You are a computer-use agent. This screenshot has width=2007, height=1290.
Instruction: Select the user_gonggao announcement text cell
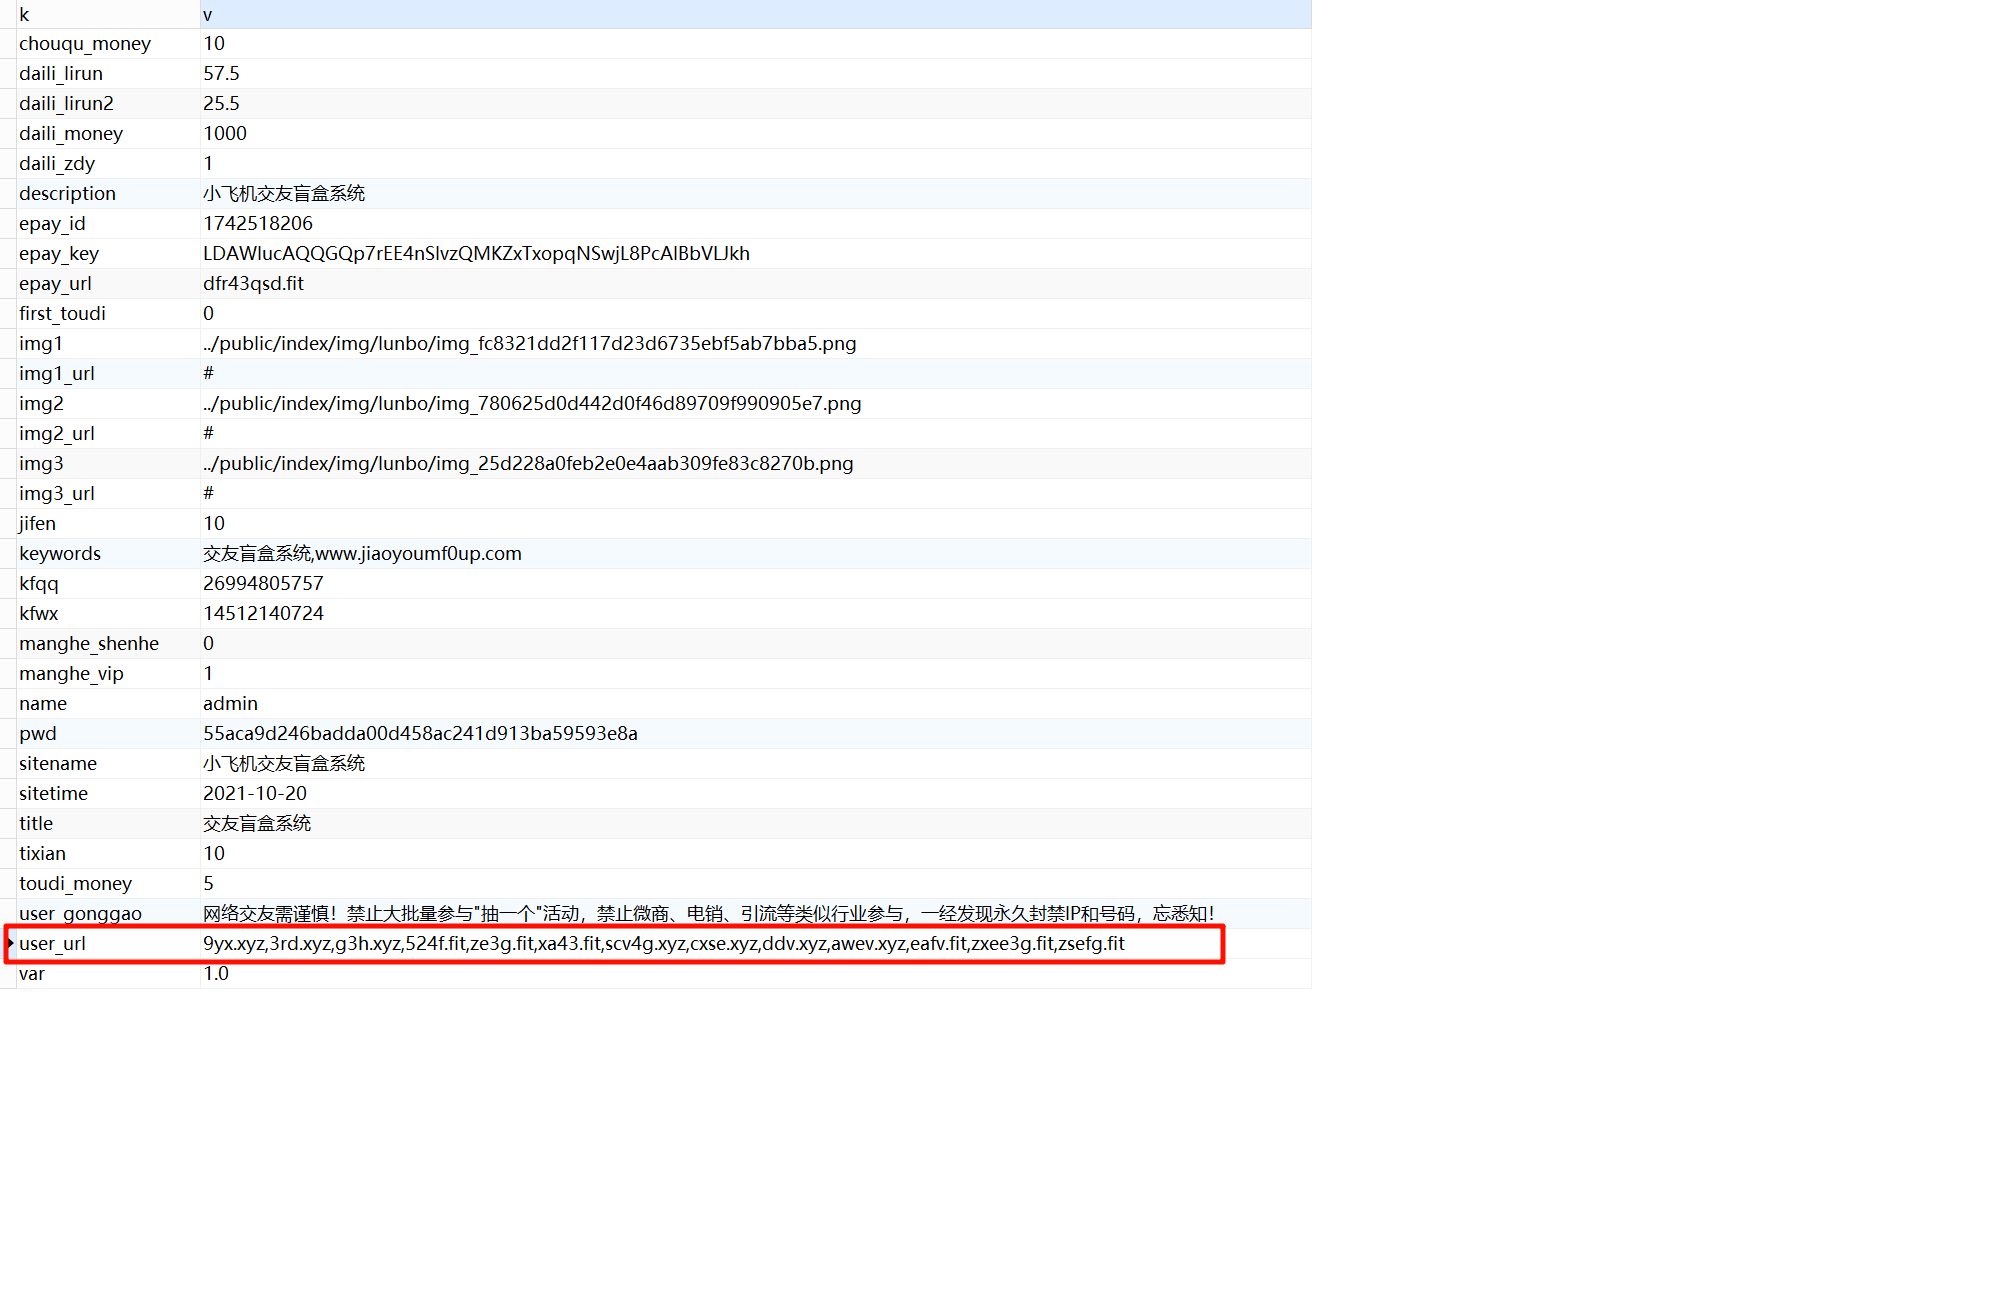(708, 913)
